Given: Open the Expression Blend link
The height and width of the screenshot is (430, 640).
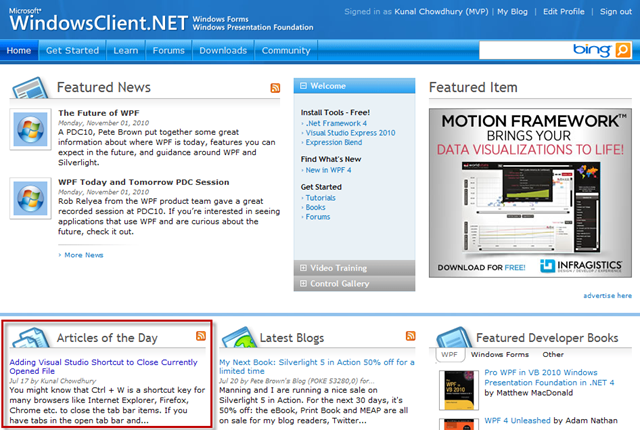Looking at the screenshot, I should pyautogui.click(x=334, y=142).
